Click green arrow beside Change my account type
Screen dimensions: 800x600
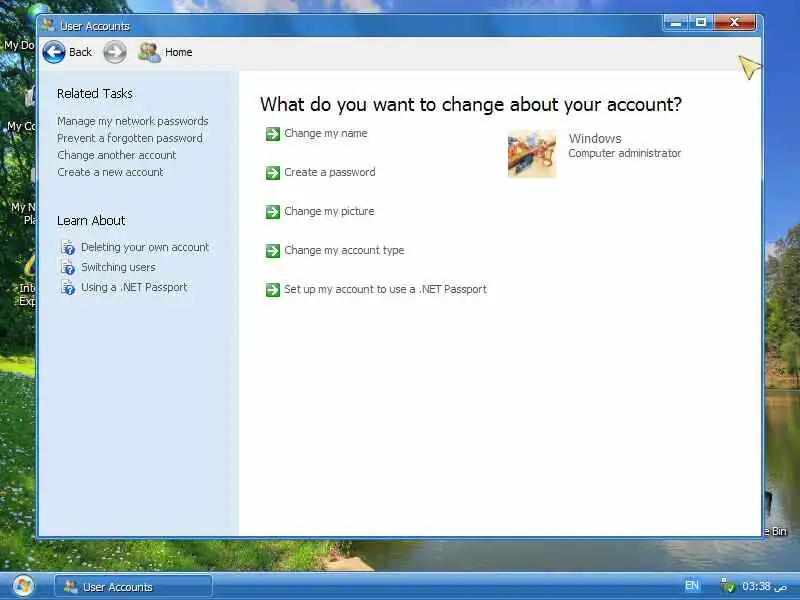273,251
